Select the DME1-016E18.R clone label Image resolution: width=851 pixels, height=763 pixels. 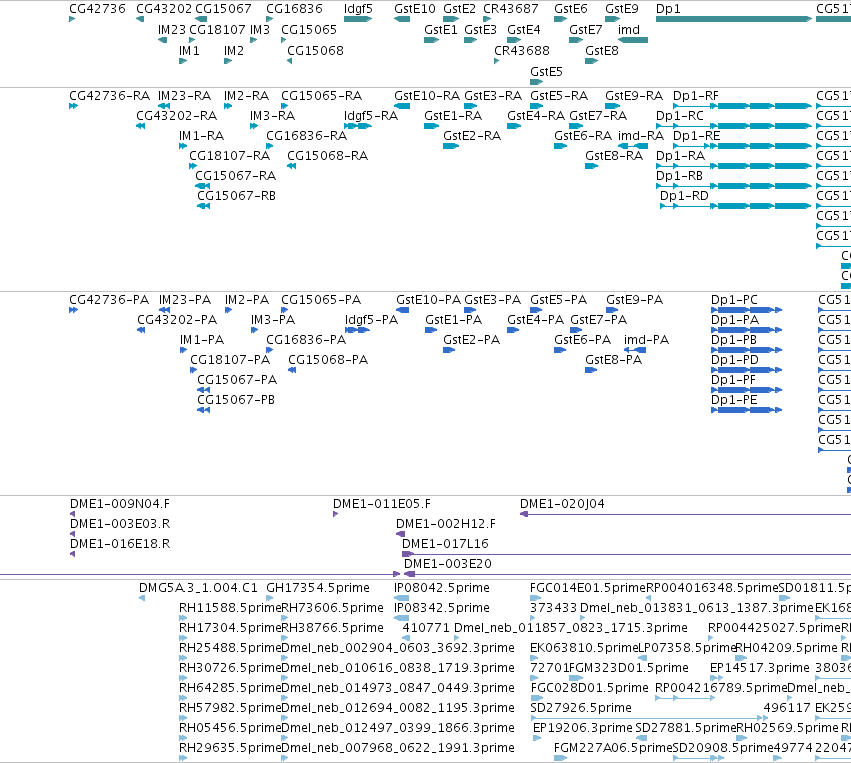[120, 544]
